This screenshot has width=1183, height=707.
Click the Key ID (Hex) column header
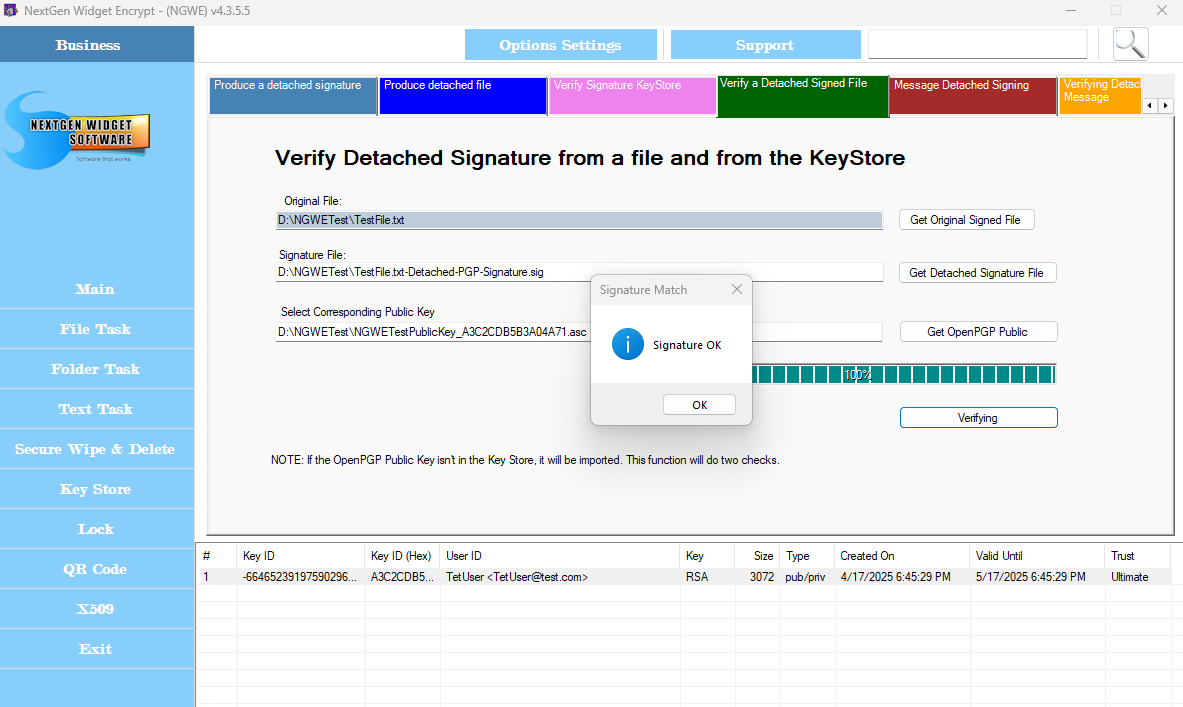pos(402,556)
